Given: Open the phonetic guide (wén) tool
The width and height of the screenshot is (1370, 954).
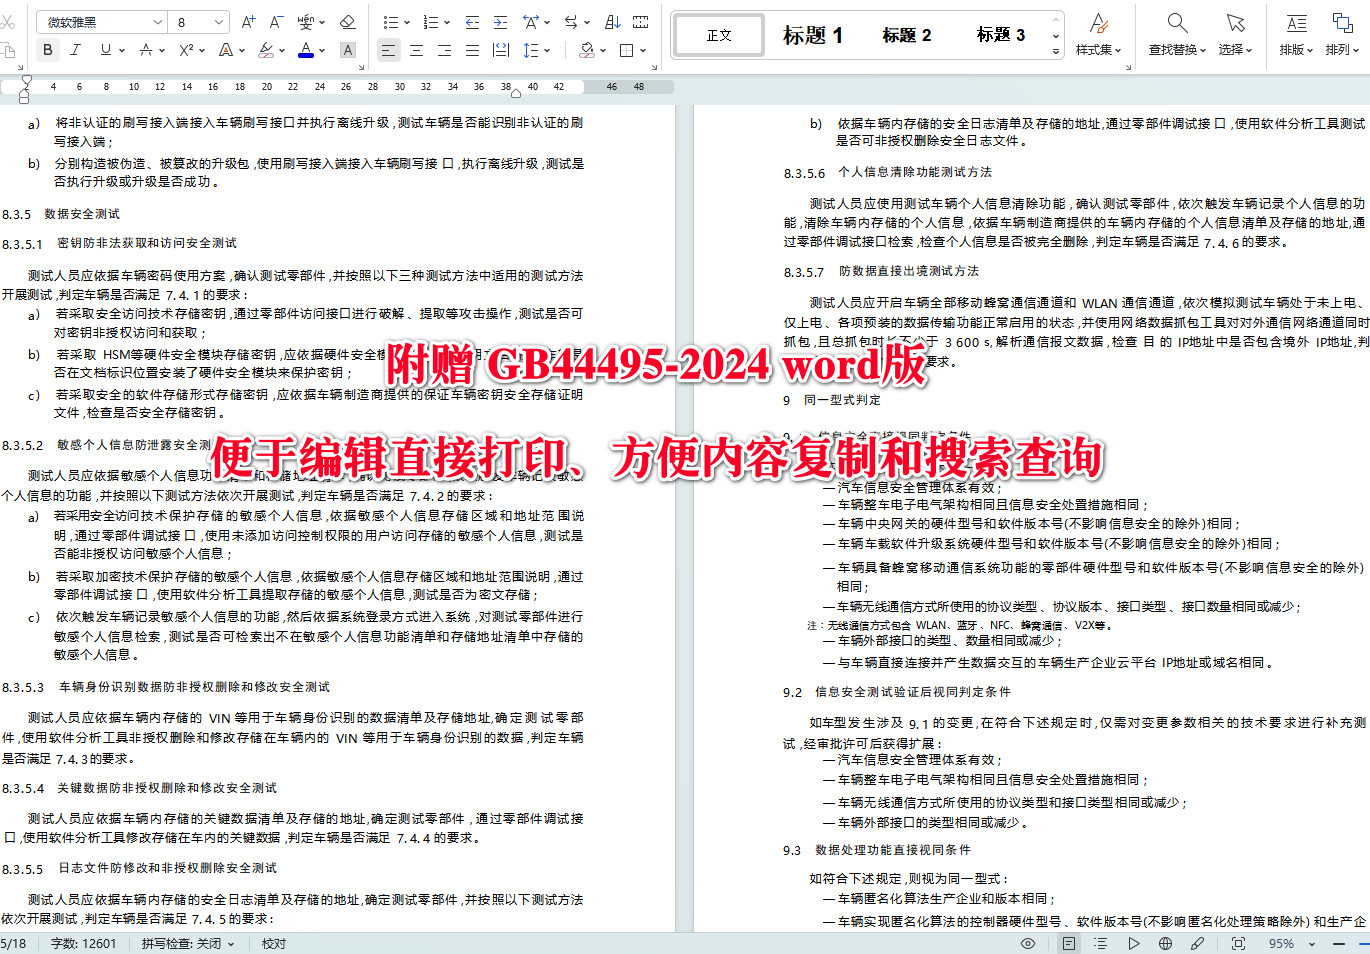Looking at the screenshot, I should (x=306, y=22).
